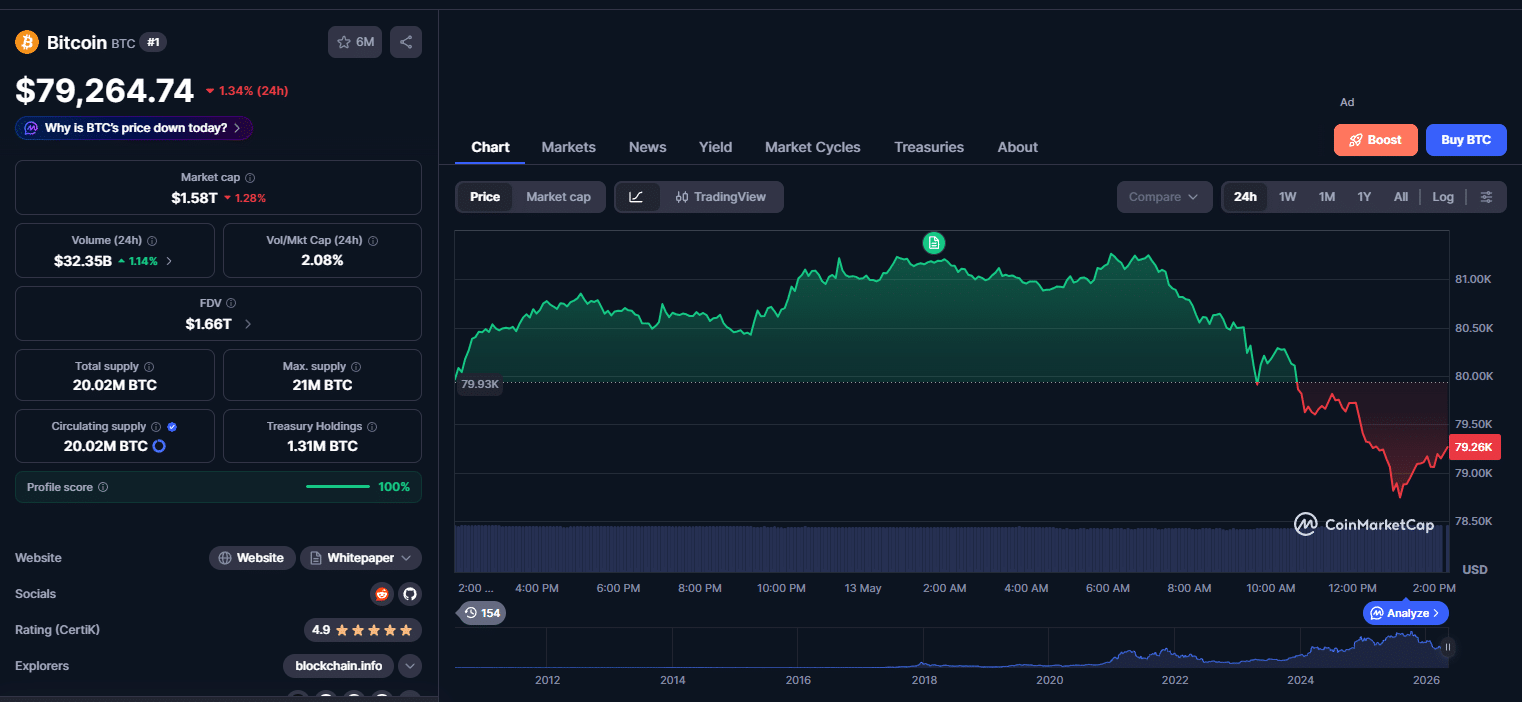The image size is (1522, 702).
Task: Open Bitcoin Website link button
Action: point(252,558)
